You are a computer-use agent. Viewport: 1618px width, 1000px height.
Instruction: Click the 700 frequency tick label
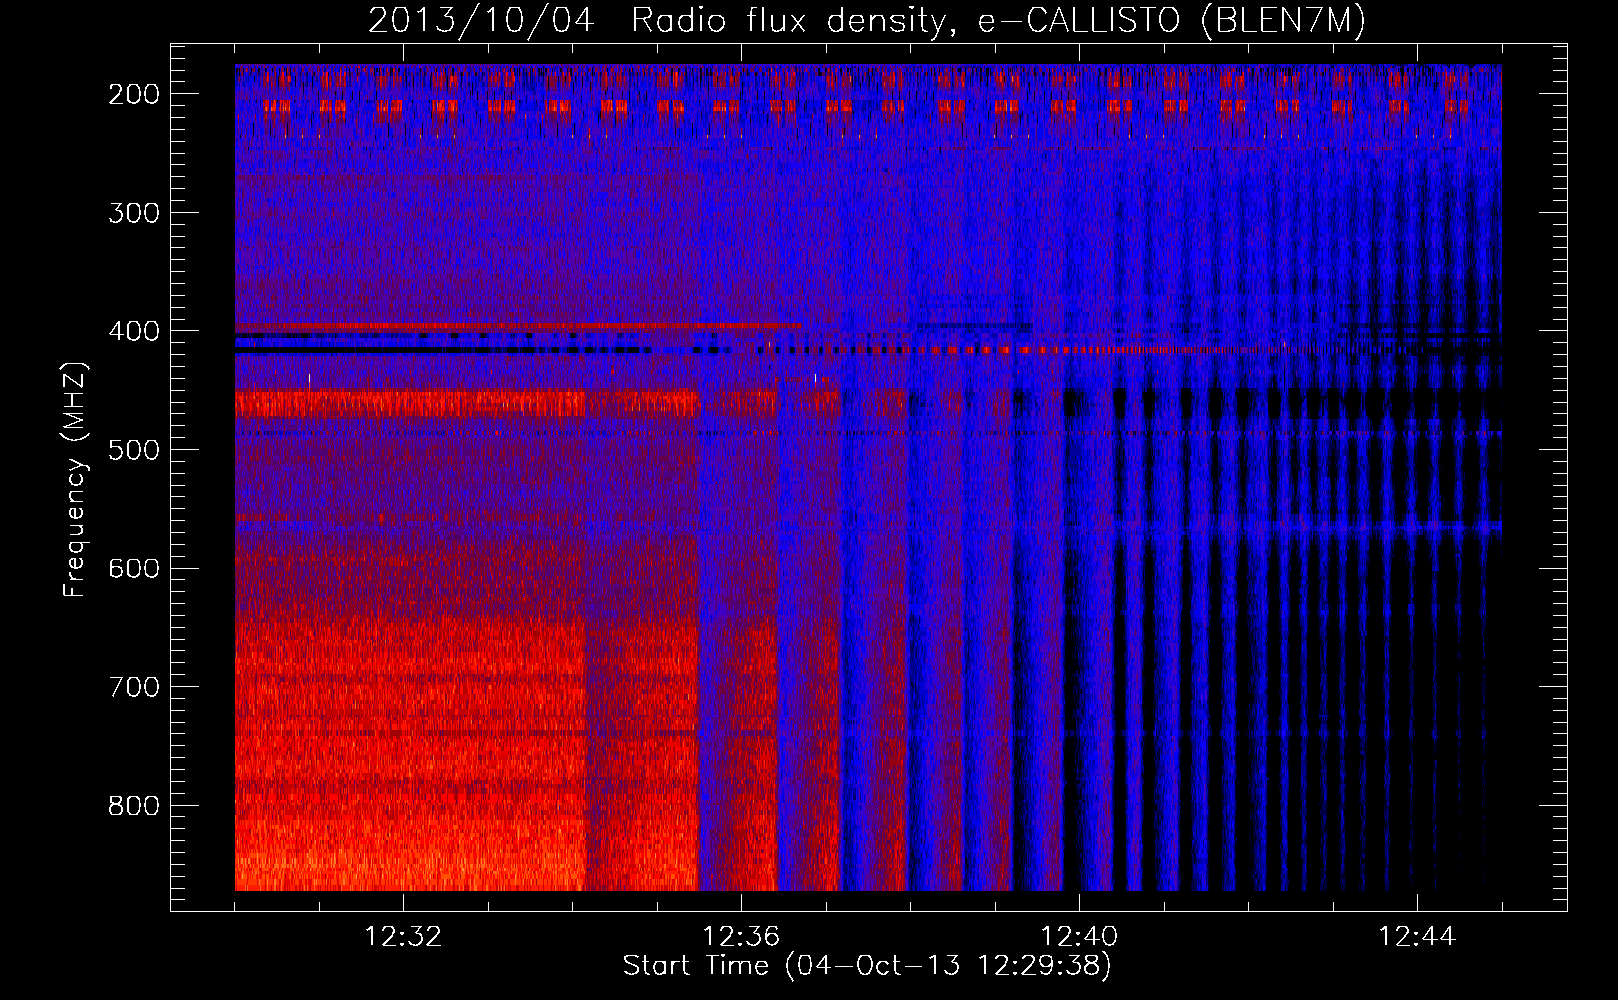134,687
